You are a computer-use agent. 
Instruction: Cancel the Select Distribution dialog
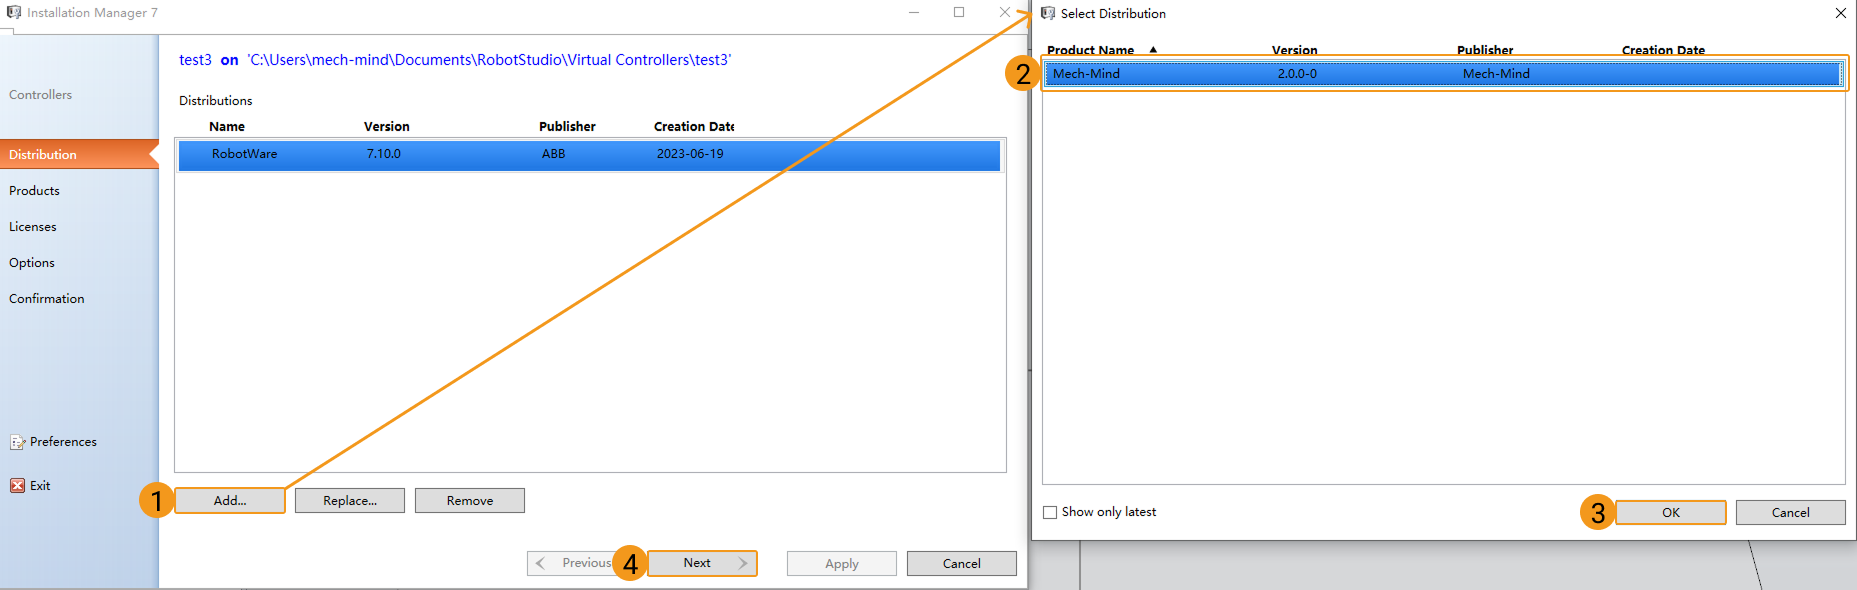(1791, 512)
